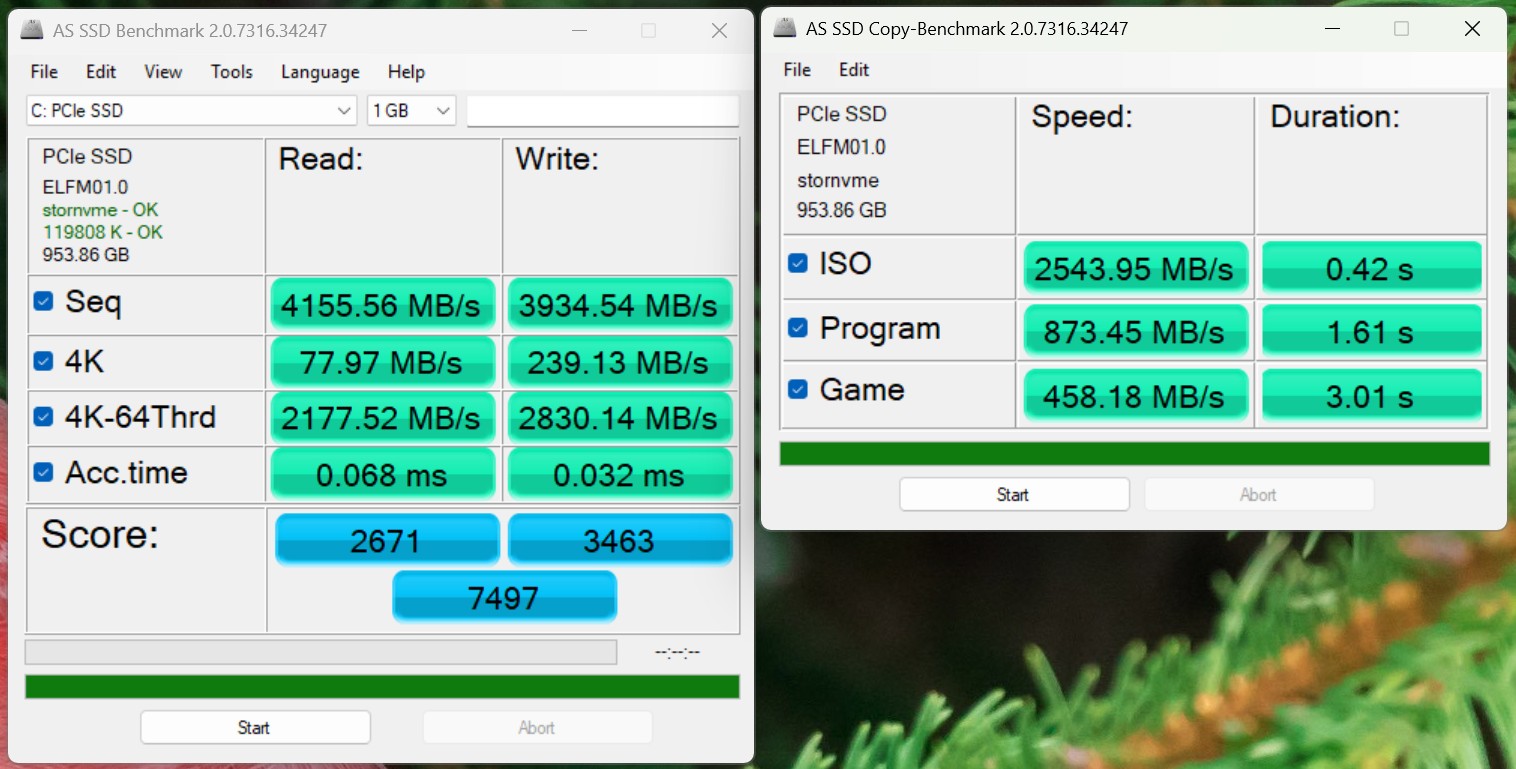Click the write access time 0.032 ms
1516x769 pixels.
point(620,473)
